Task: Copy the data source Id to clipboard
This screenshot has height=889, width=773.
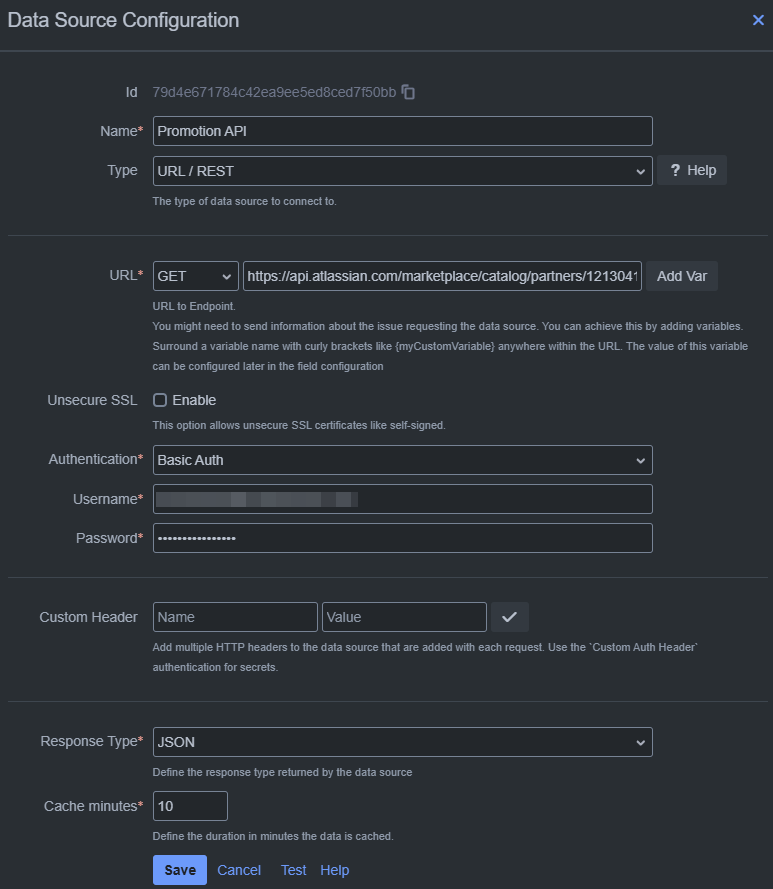Action: tap(408, 92)
